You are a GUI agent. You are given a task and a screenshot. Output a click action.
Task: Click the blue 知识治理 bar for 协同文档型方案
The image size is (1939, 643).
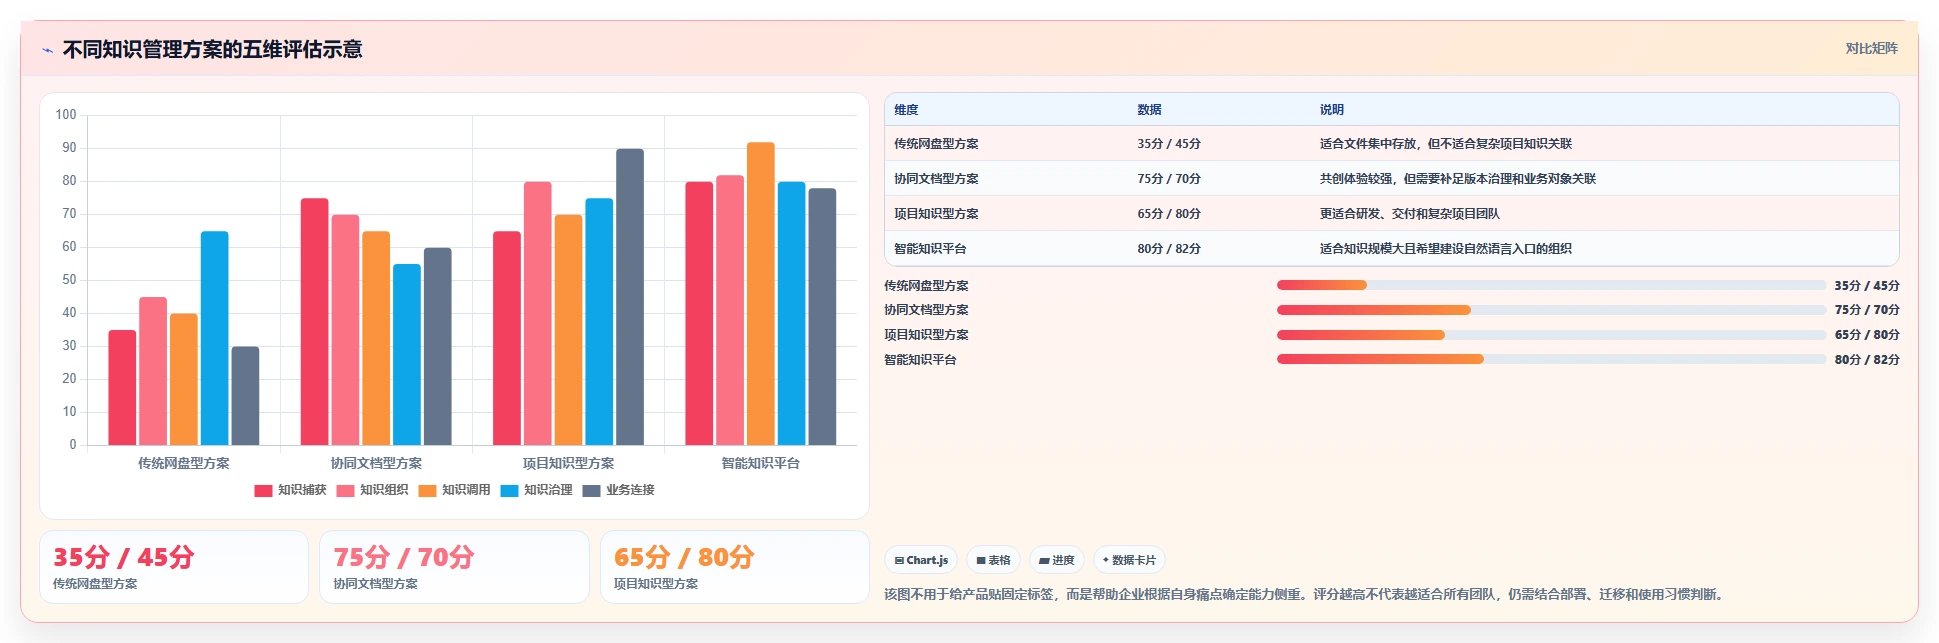[407, 355]
